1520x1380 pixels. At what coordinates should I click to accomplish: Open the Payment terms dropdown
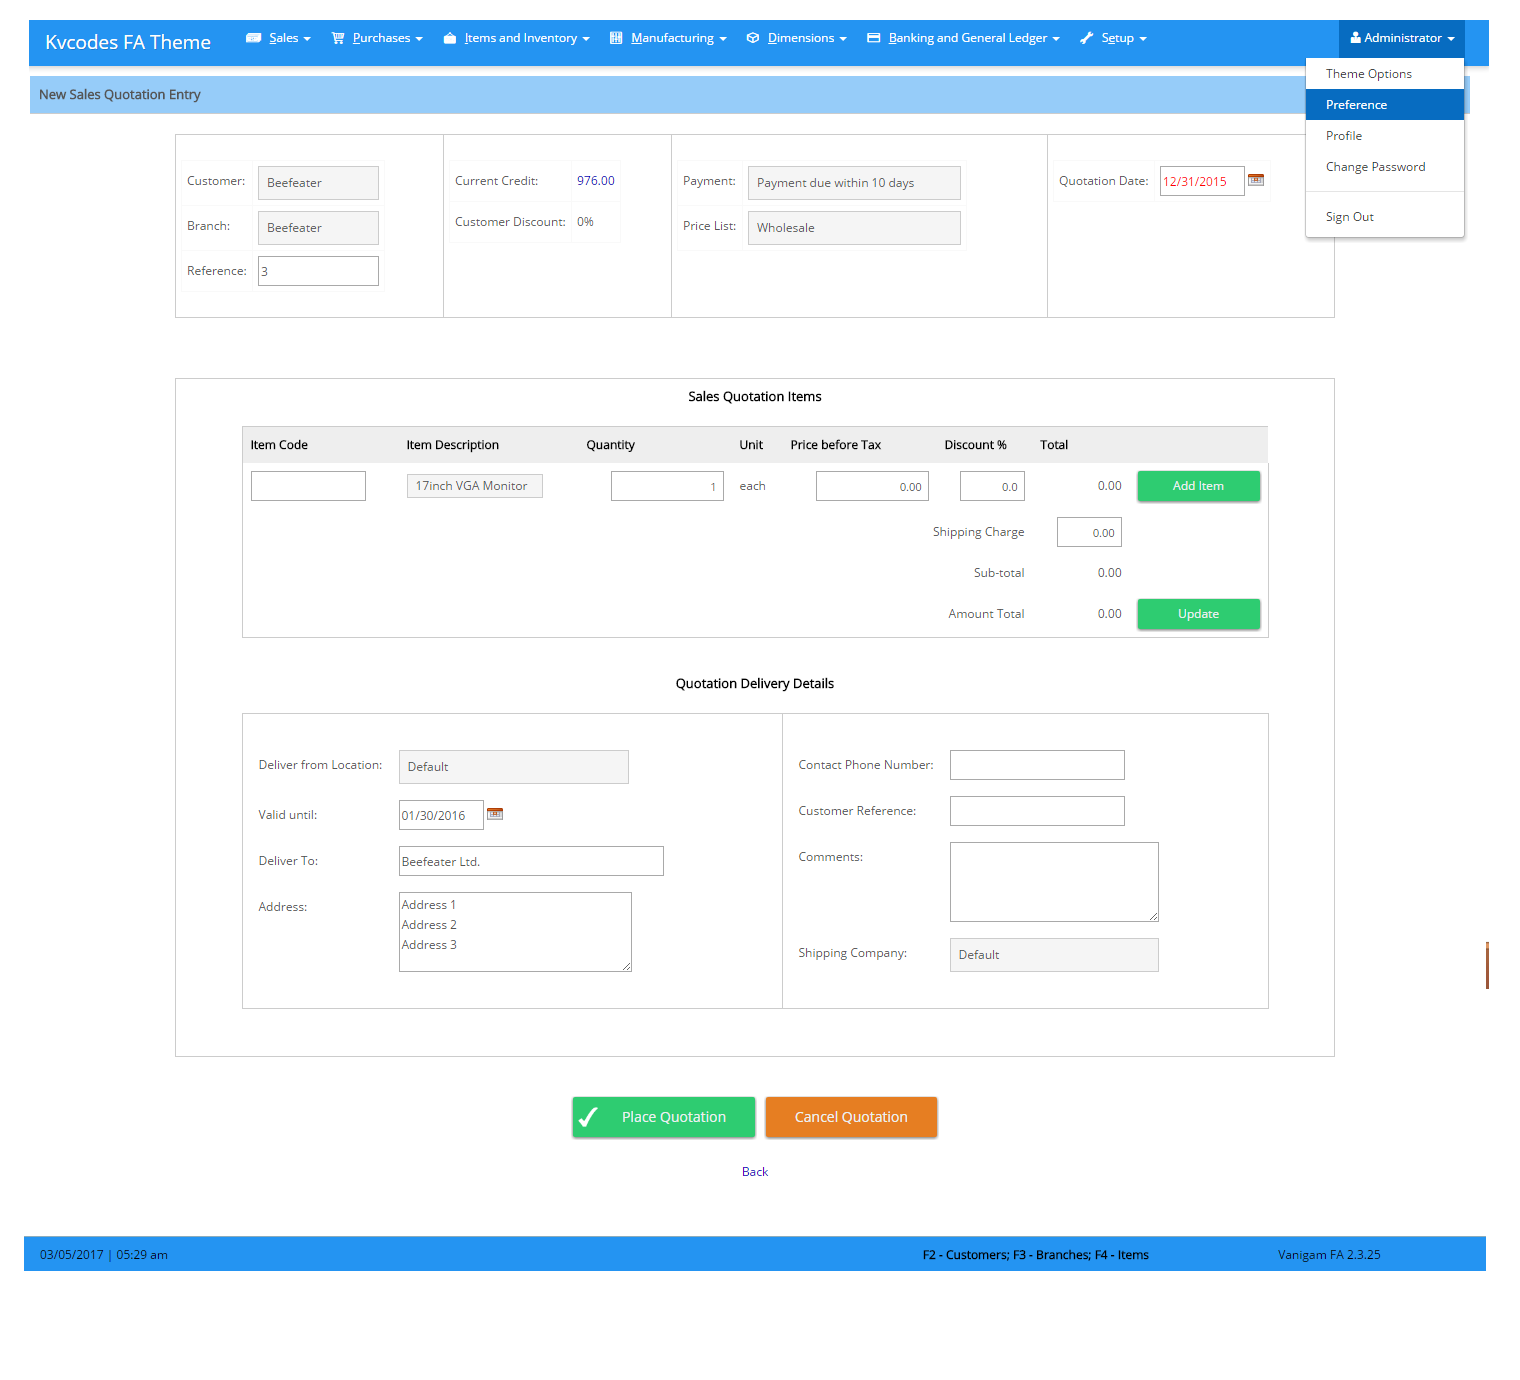(853, 183)
